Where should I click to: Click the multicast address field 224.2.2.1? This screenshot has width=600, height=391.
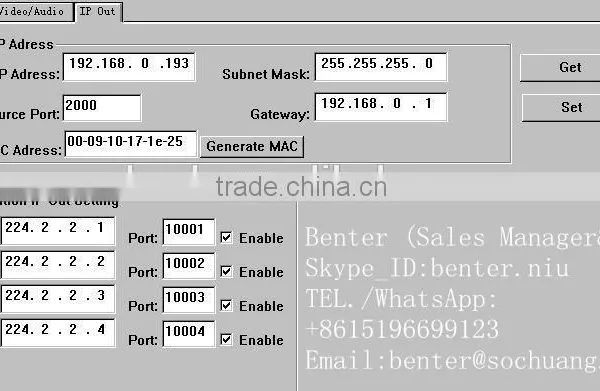pyautogui.click(x=58, y=231)
